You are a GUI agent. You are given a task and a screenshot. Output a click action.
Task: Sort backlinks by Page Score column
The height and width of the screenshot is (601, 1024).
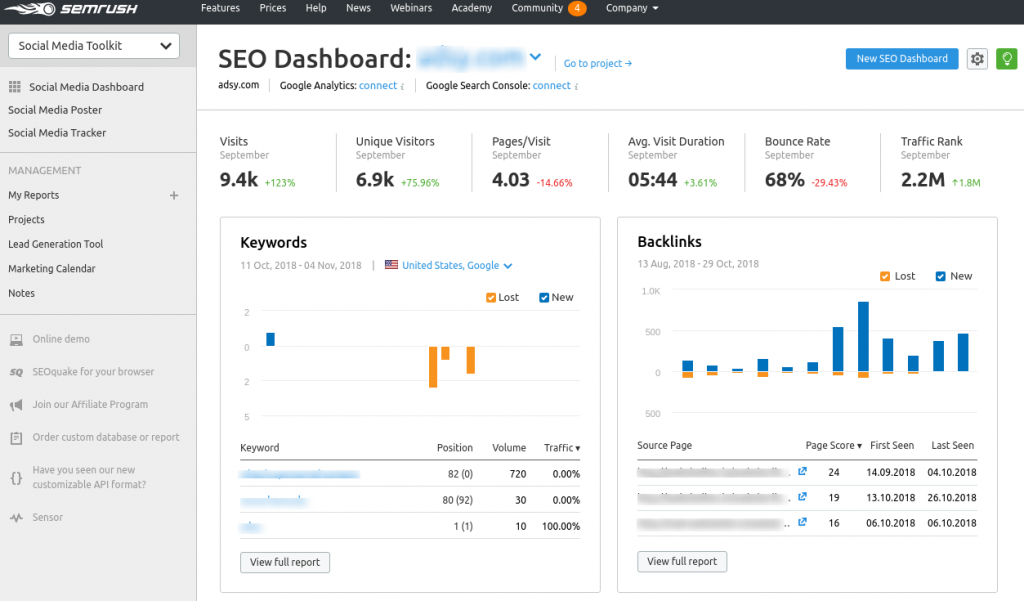[833, 446]
